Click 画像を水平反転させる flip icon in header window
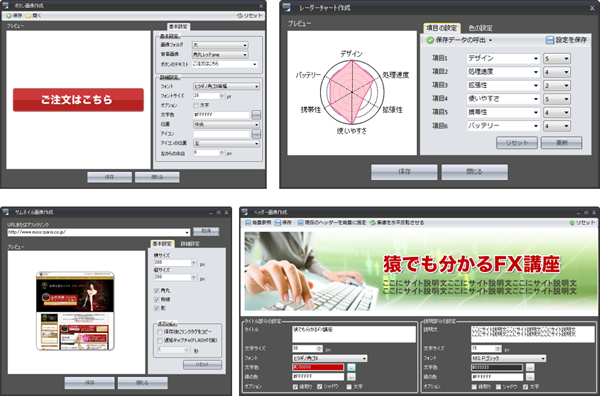 pyautogui.click(x=372, y=223)
